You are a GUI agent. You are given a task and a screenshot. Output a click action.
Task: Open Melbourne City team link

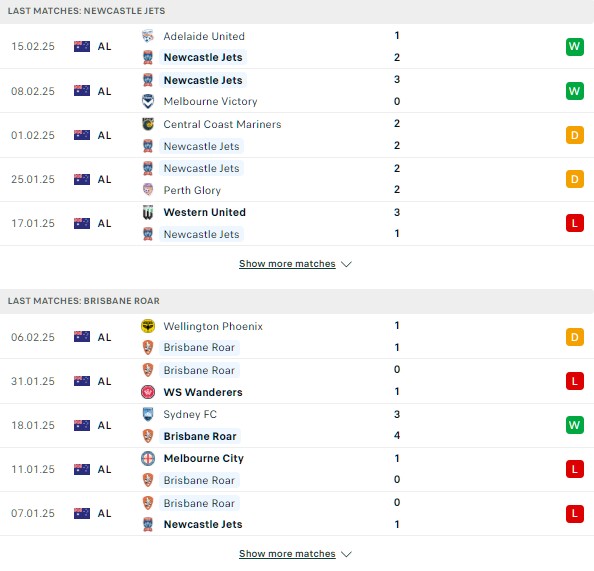pos(204,458)
